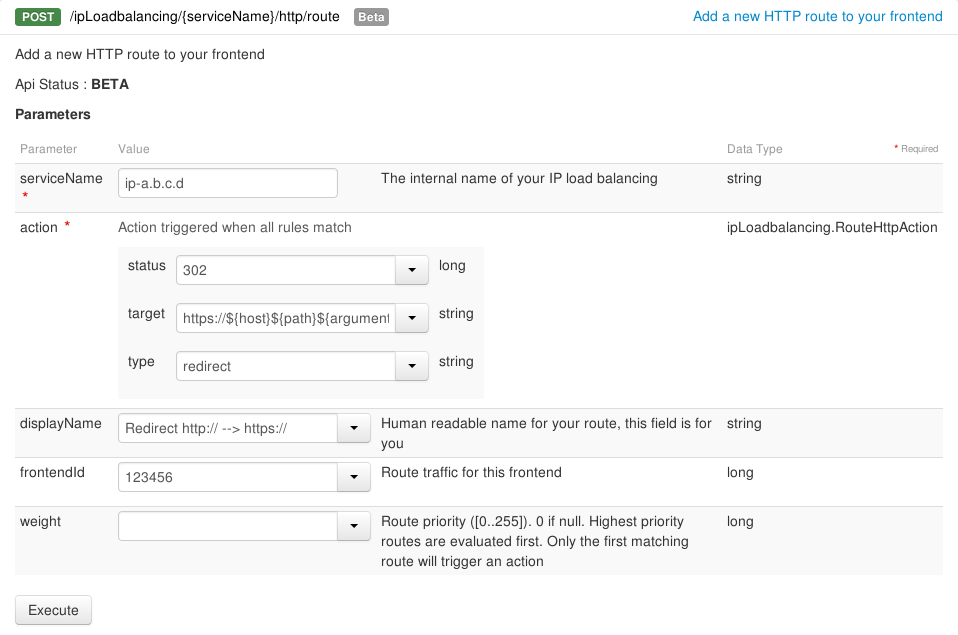Focus the serviceName input field
This screenshot has width=958, height=635.
coord(228,183)
